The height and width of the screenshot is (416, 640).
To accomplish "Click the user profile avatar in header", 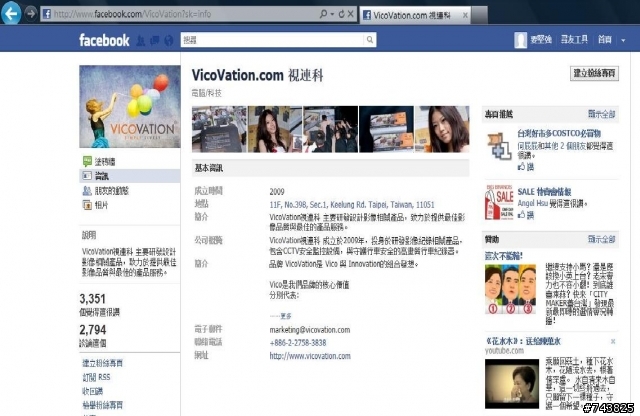I will pos(520,40).
